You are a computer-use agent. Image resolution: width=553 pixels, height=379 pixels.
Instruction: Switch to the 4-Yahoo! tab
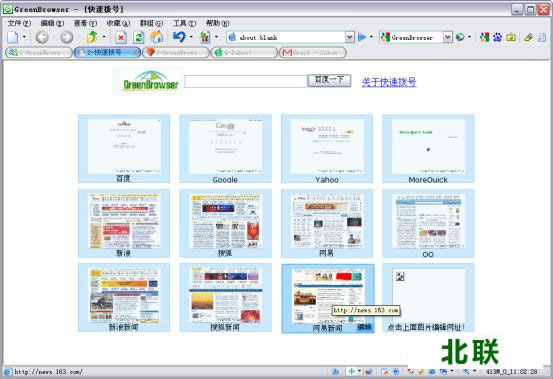[x=244, y=53]
